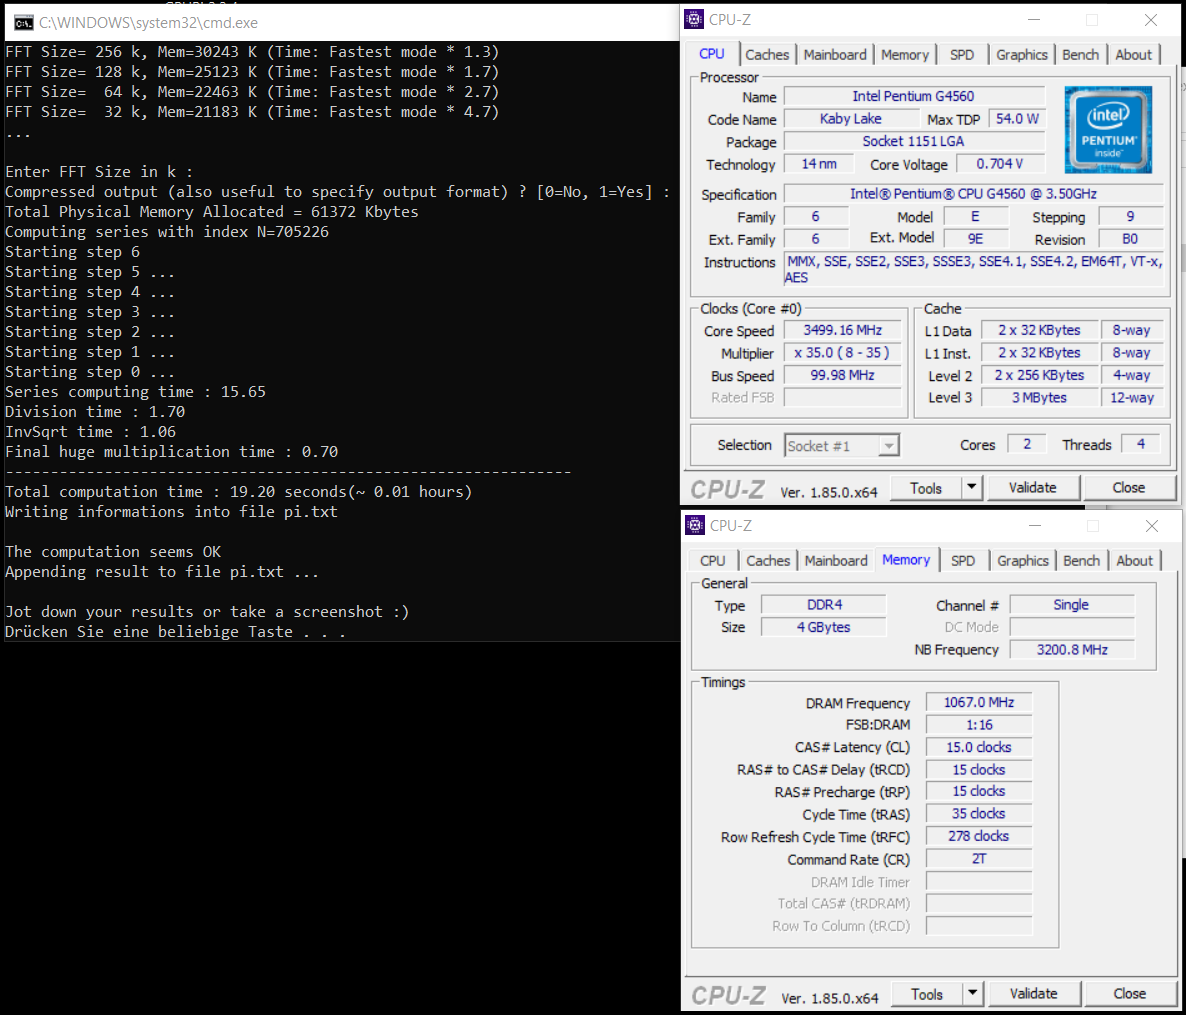This screenshot has width=1186, height=1015.
Task: Click the CPU-Z app icon in lower Memory window title
Action: point(694,525)
